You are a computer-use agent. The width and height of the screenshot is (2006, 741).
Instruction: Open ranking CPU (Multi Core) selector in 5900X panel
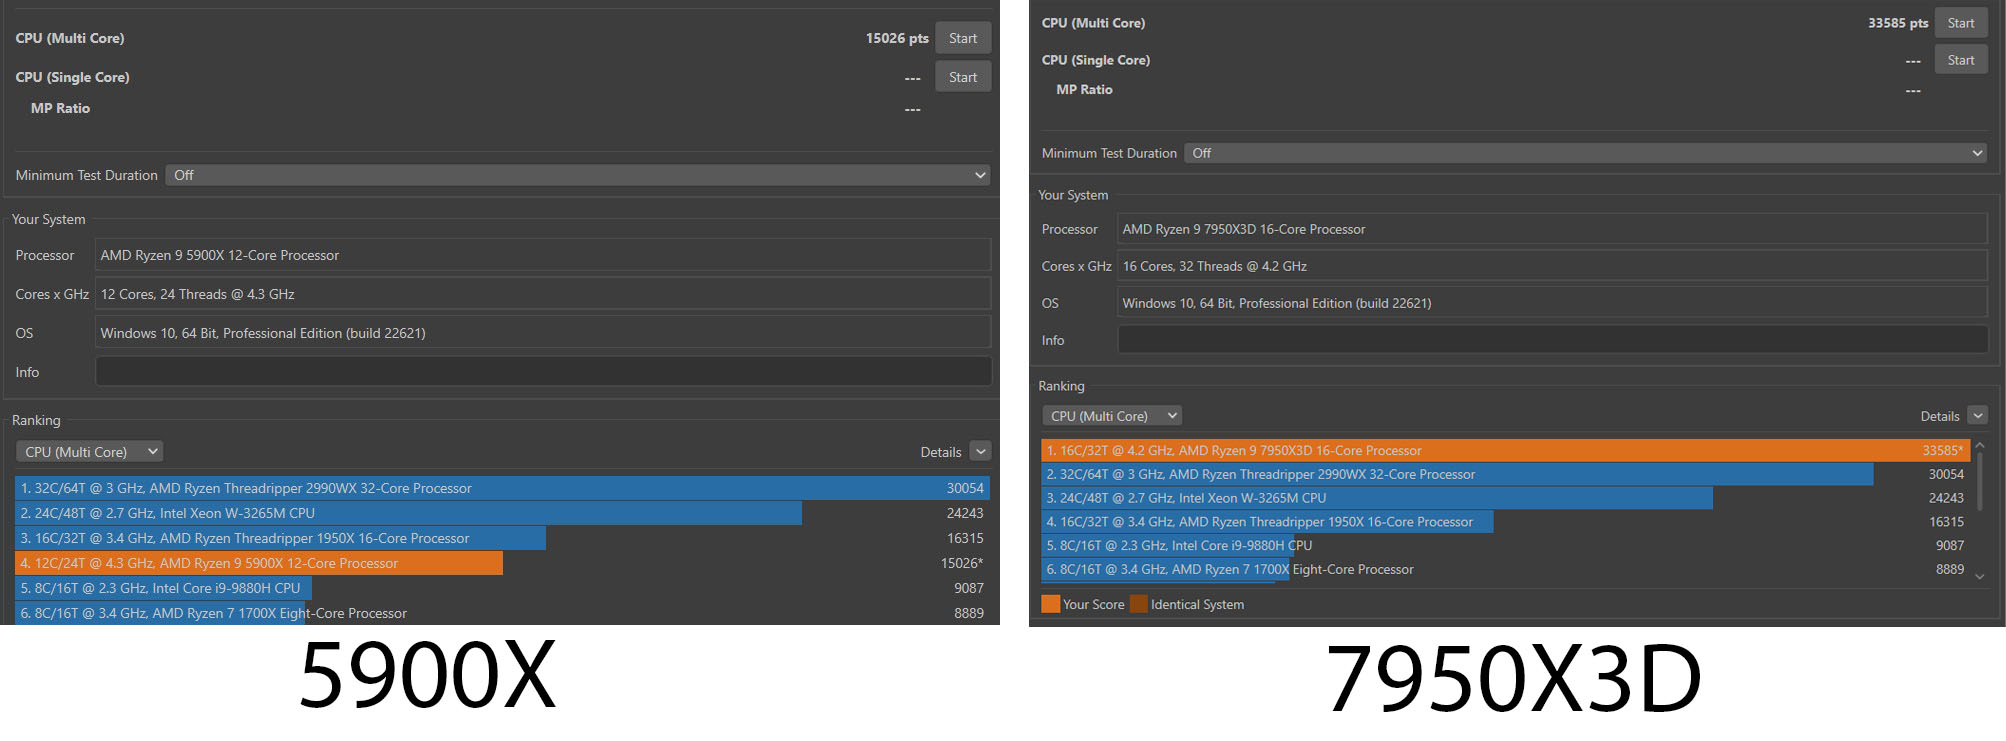pos(89,452)
